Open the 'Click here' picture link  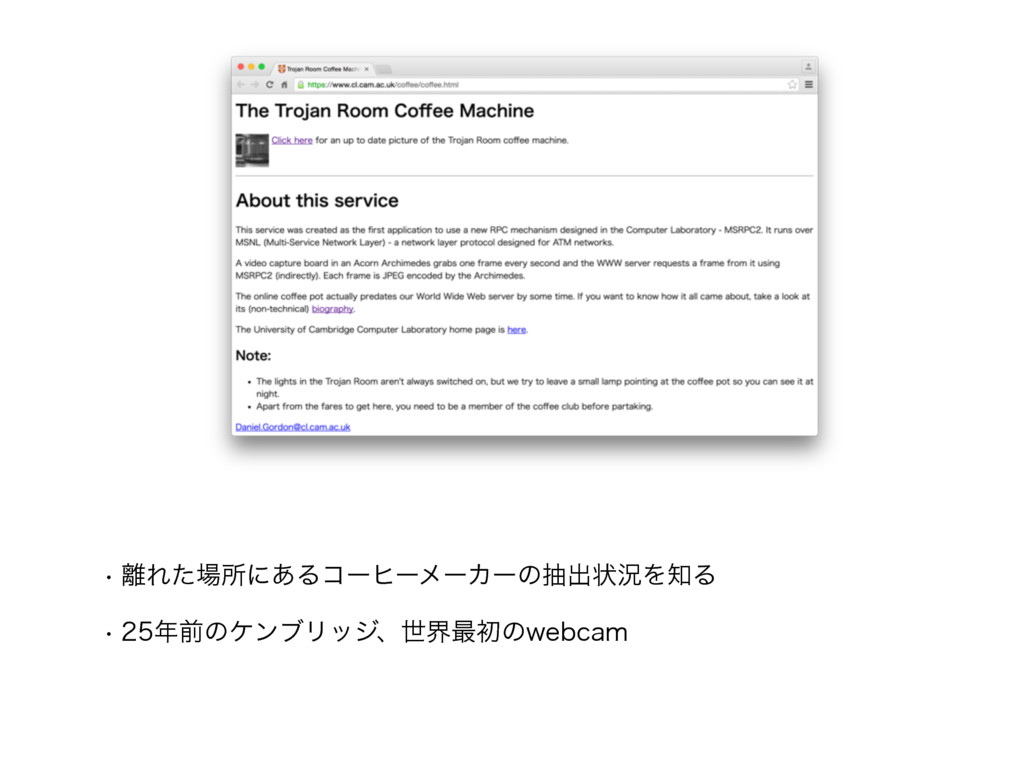[x=292, y=140]
